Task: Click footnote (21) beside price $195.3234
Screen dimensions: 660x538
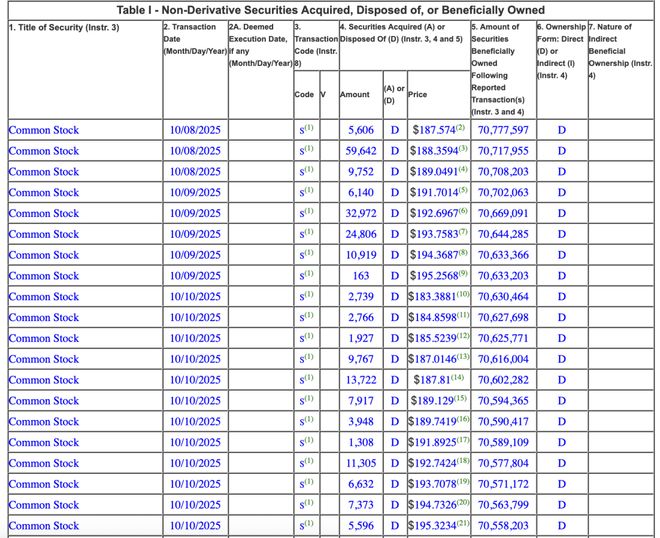Action: (462, 523)
